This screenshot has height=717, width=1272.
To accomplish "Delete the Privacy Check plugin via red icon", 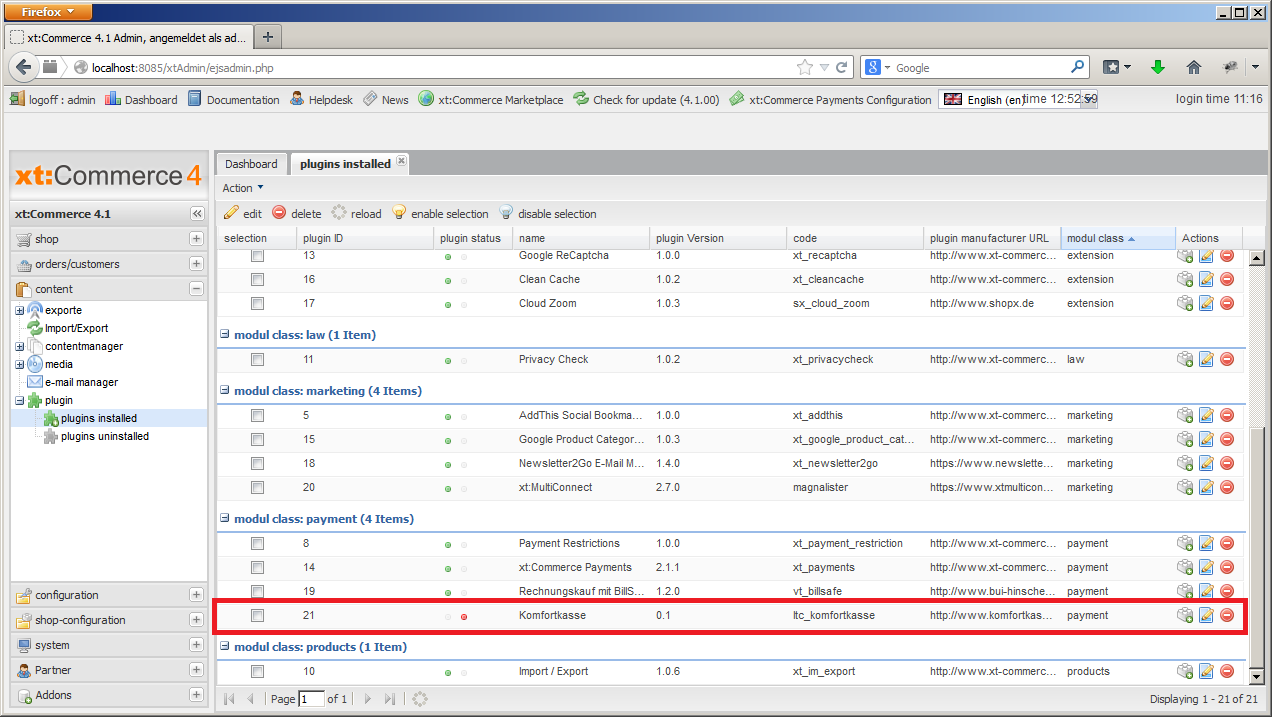I will tap(1227, 359).
